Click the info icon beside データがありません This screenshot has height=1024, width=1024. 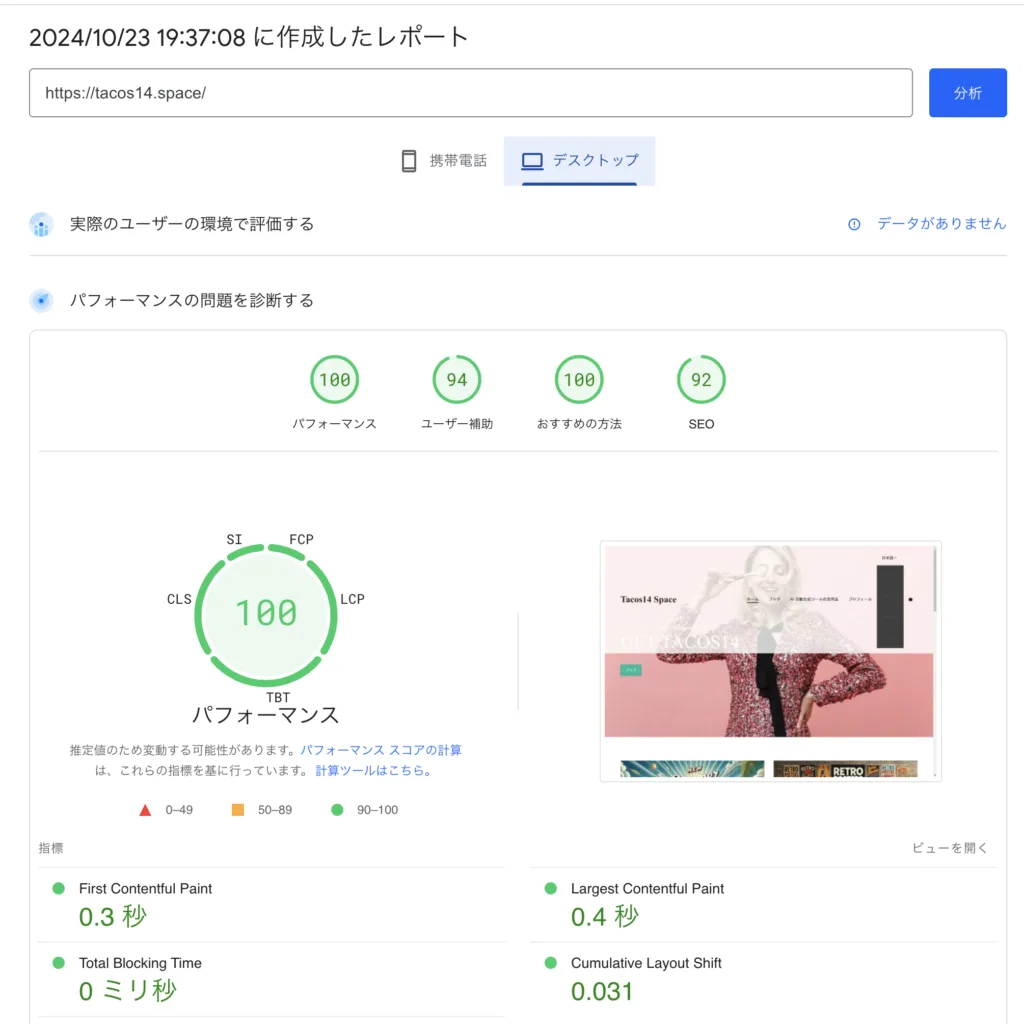[854, 224]
